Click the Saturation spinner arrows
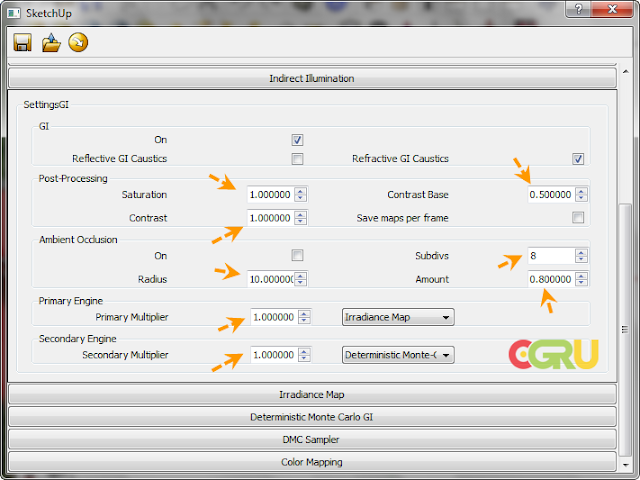 [301, 195]
